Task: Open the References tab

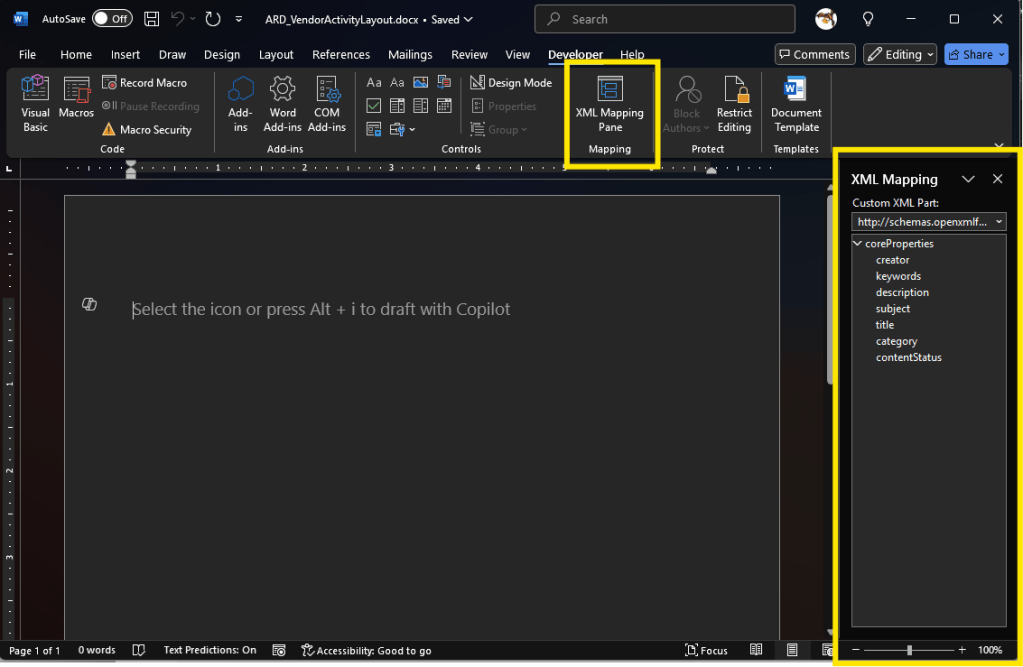Action: (341, 55)
